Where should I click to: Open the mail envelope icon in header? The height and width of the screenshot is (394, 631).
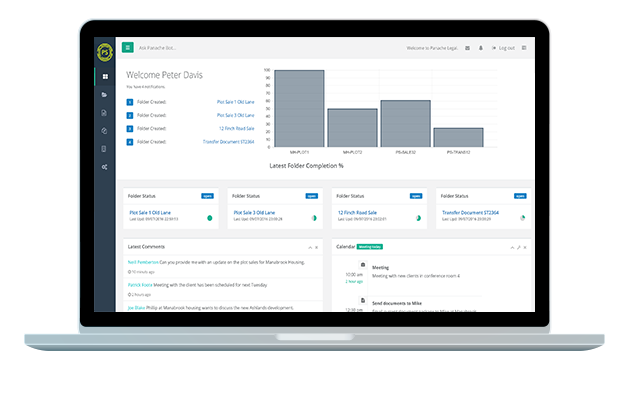tap(467, 48)
